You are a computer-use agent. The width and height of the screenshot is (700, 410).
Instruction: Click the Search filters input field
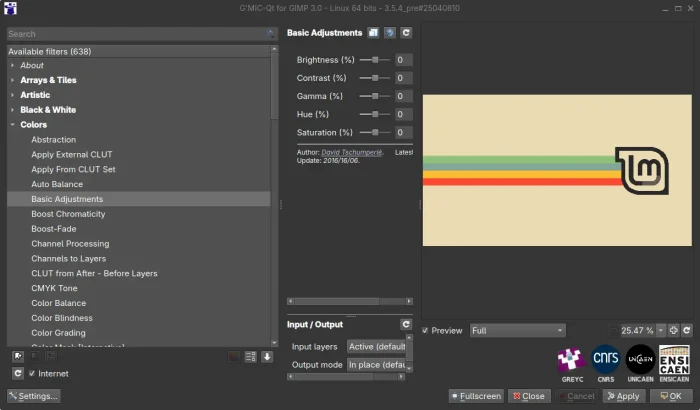point(142,34)
